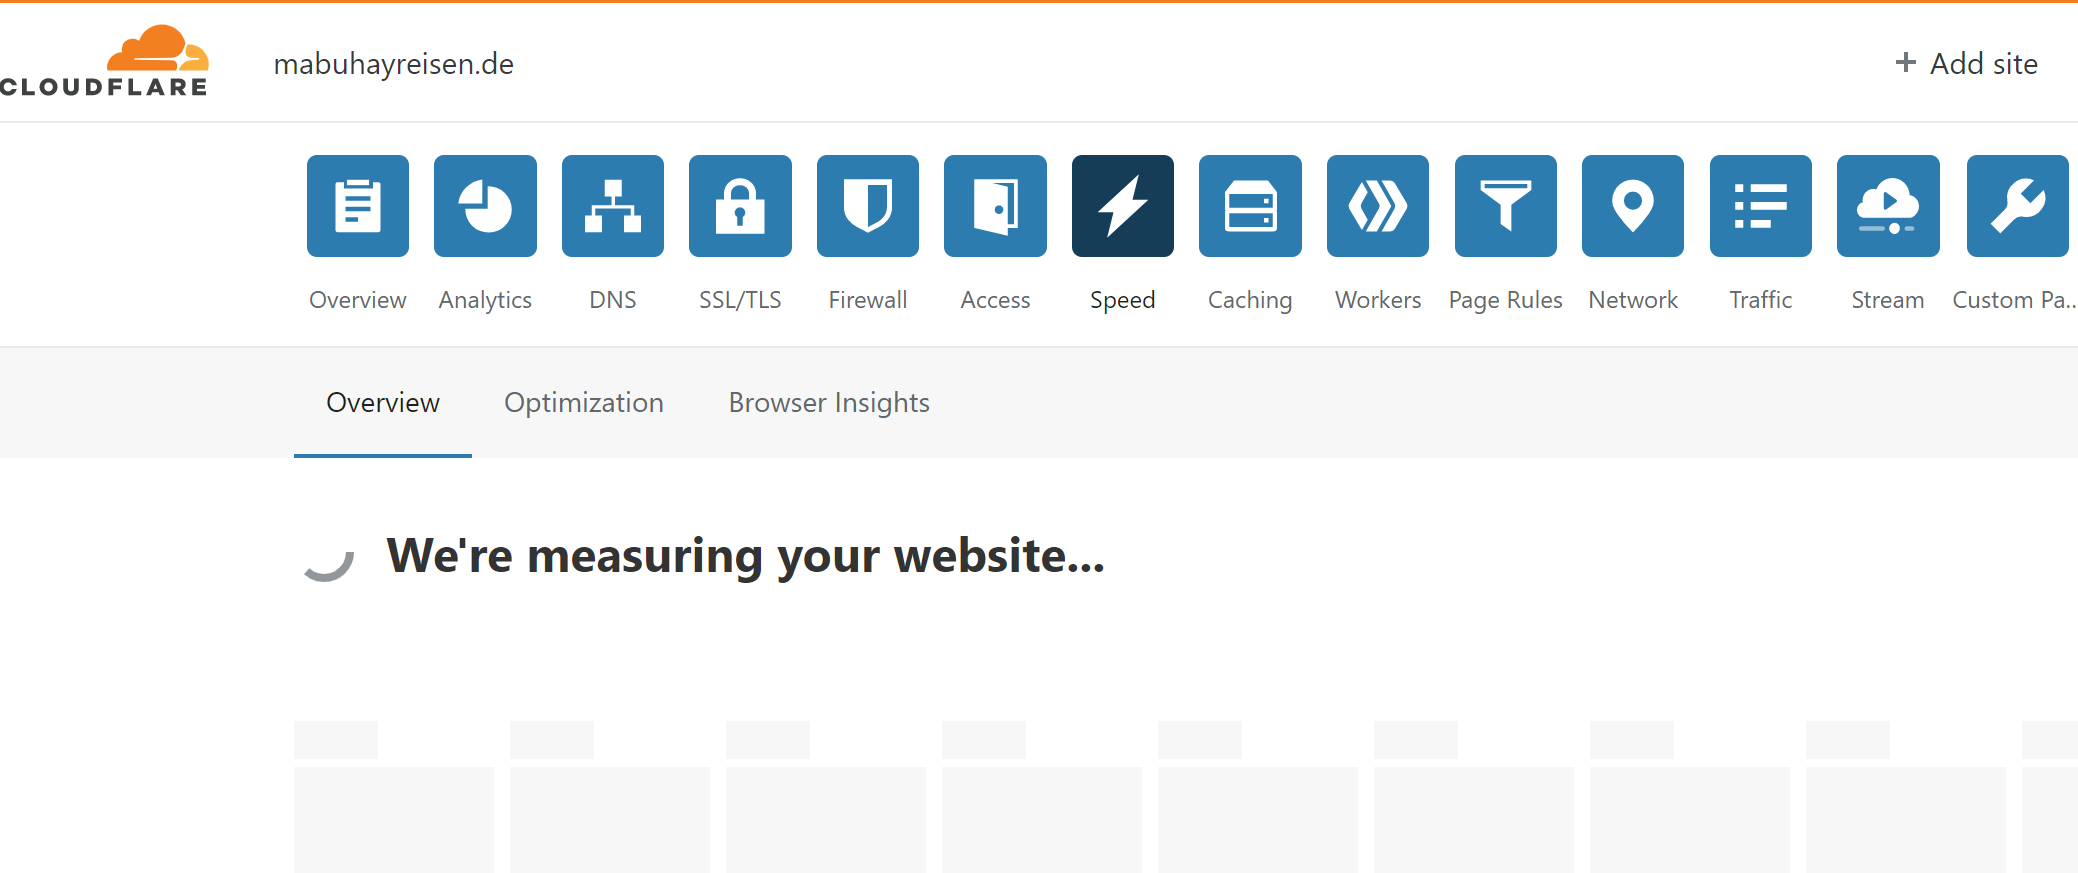The image size is (2078, 873).
Task: Switch to the Optimization tab
Action: [584, 403]
